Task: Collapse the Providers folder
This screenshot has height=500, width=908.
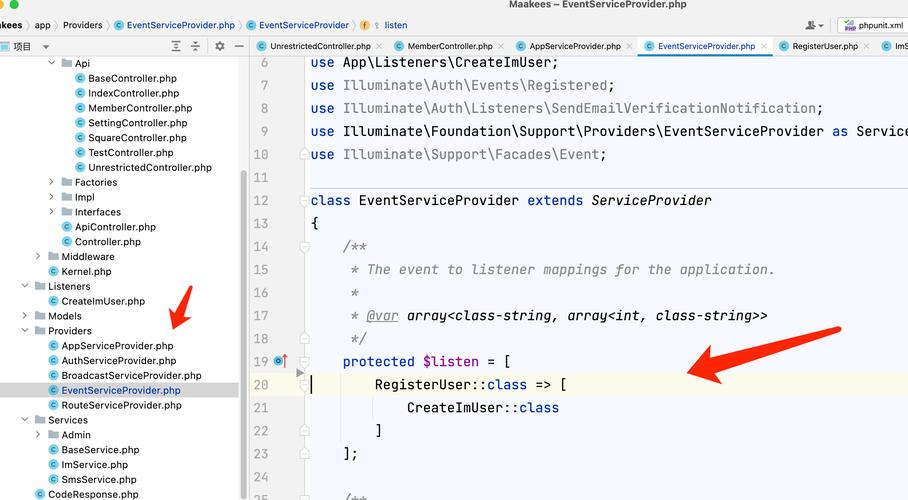Action: (25, 331)
